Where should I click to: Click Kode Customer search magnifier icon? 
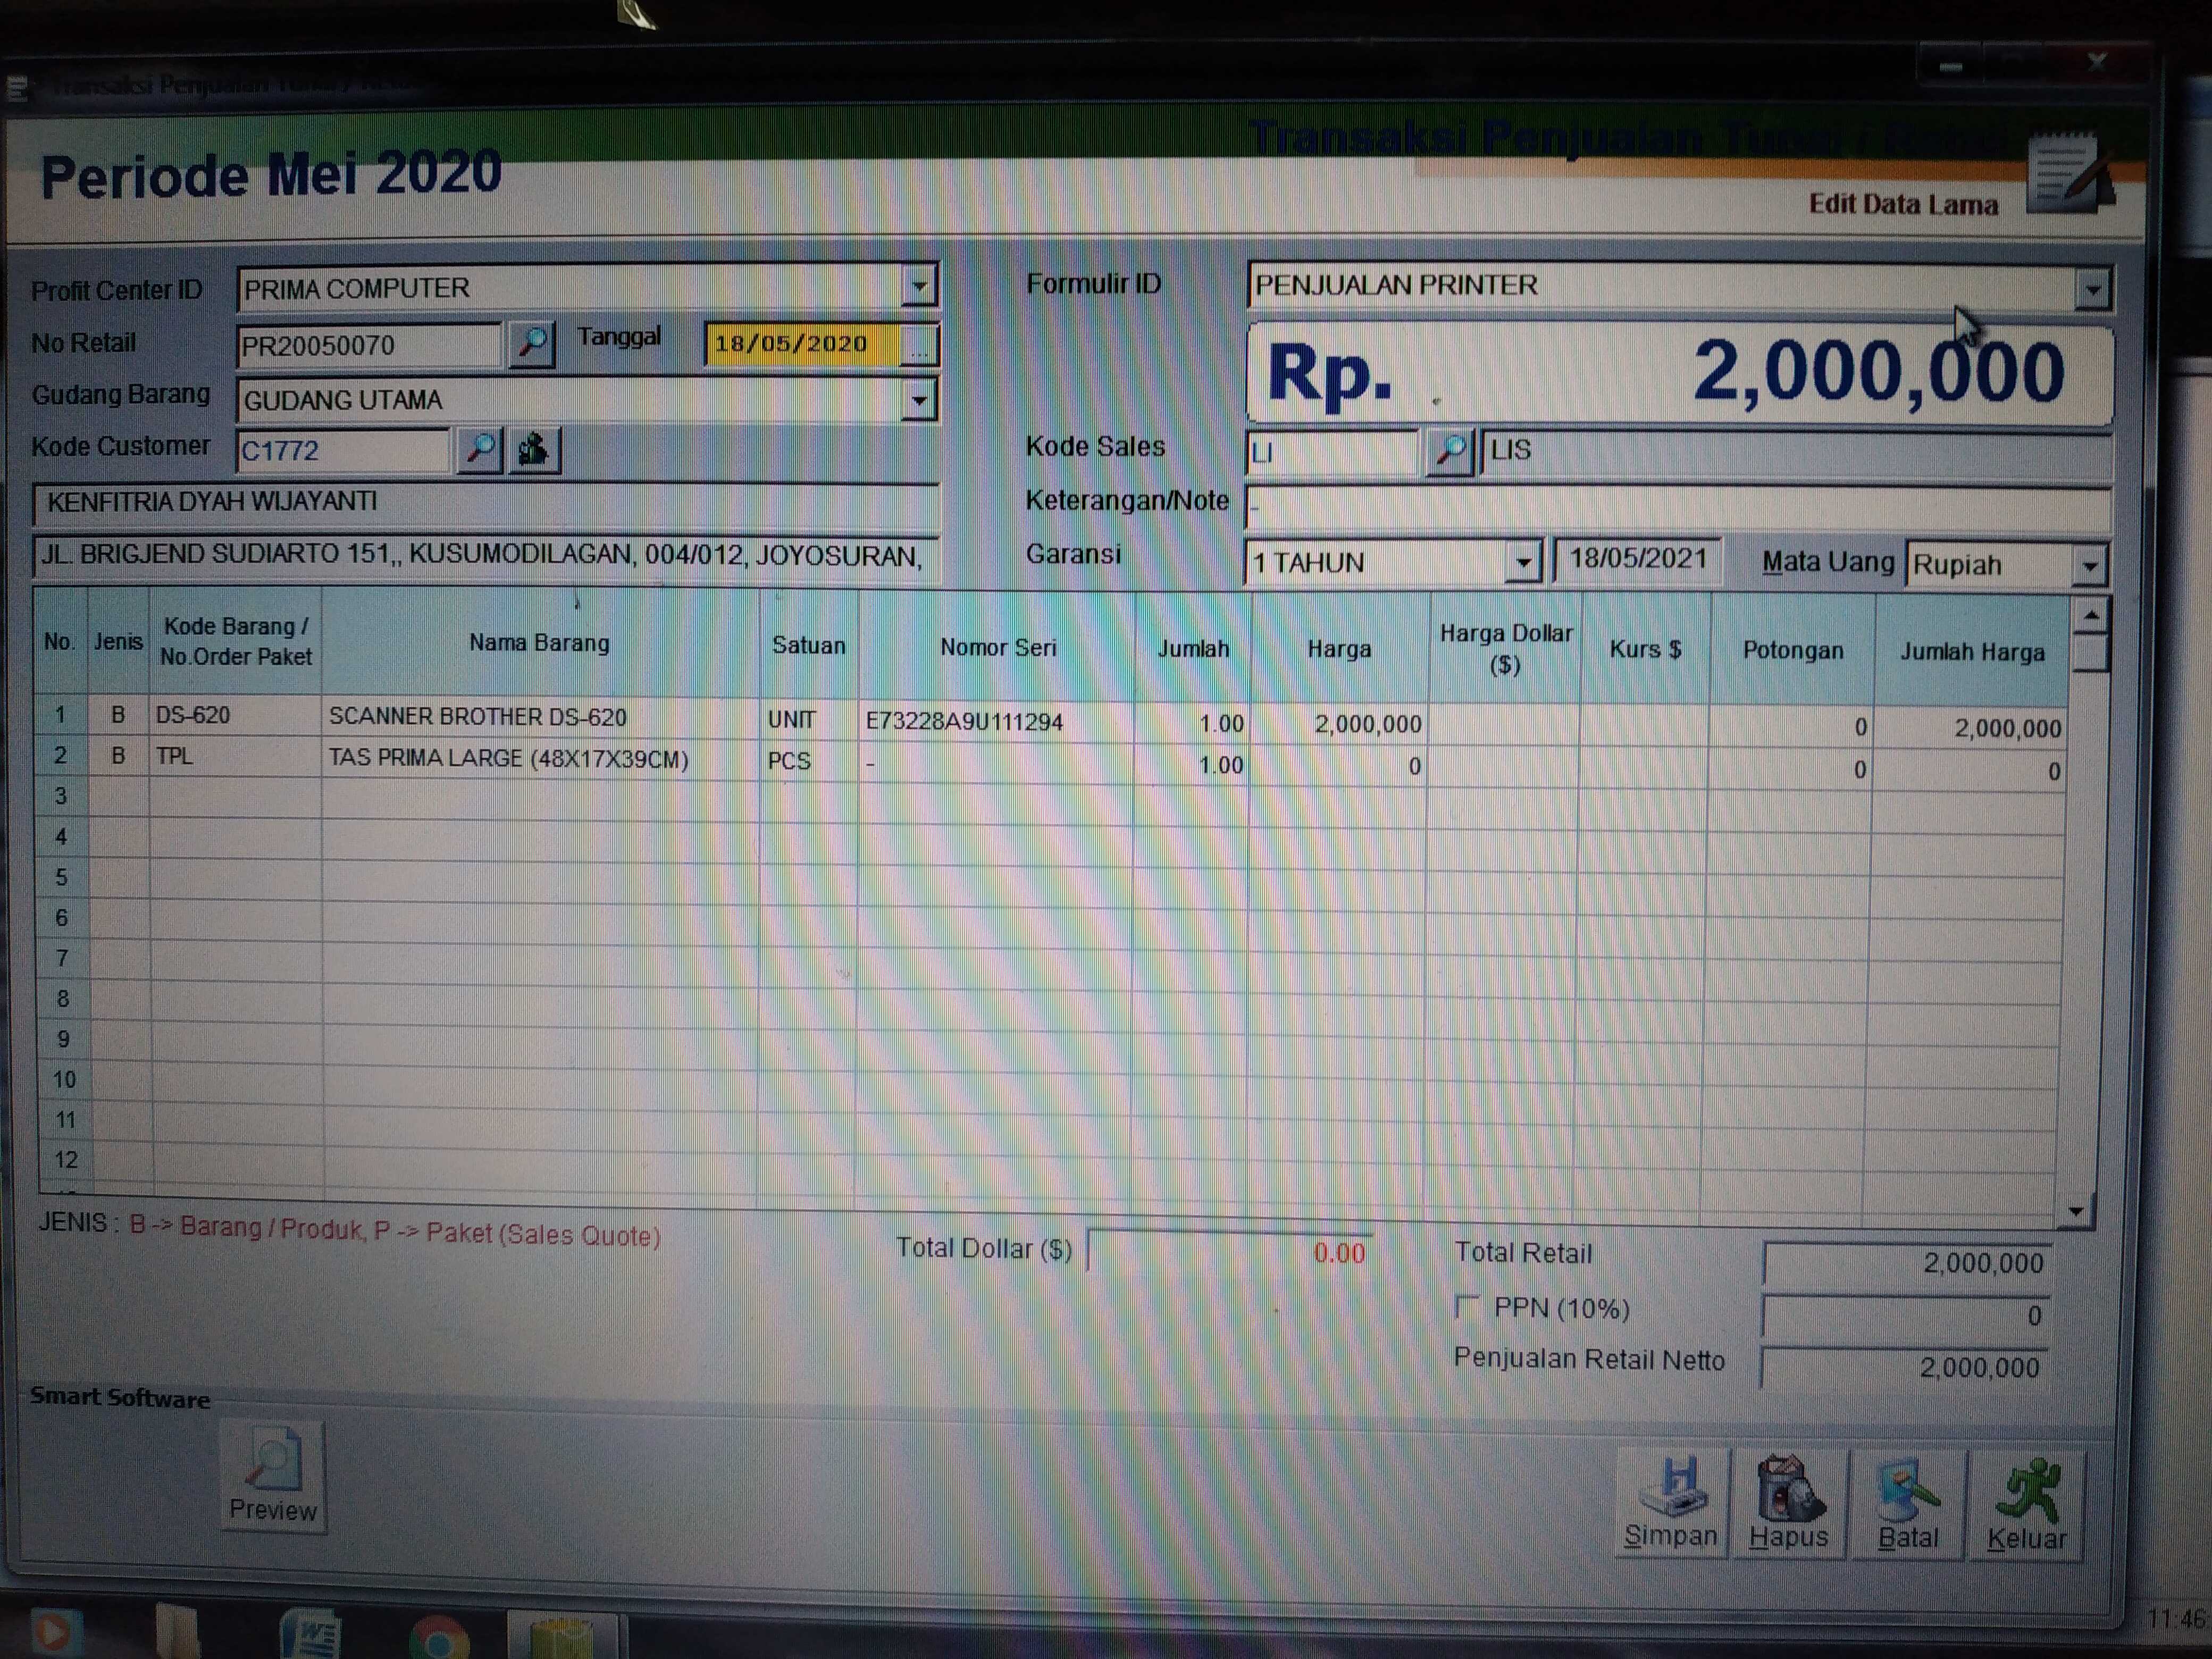[480, 449]
